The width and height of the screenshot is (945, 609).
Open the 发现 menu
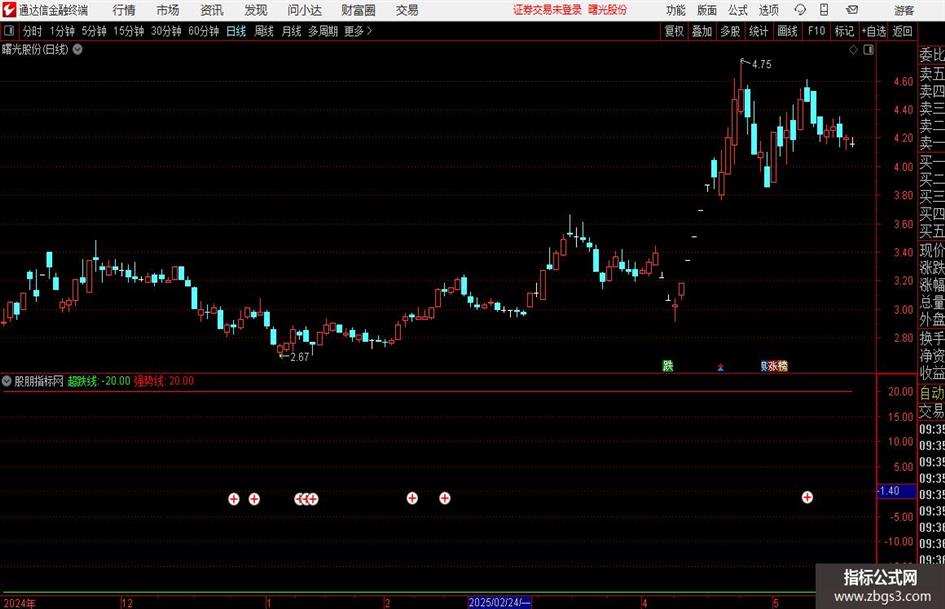click(256, 10)
